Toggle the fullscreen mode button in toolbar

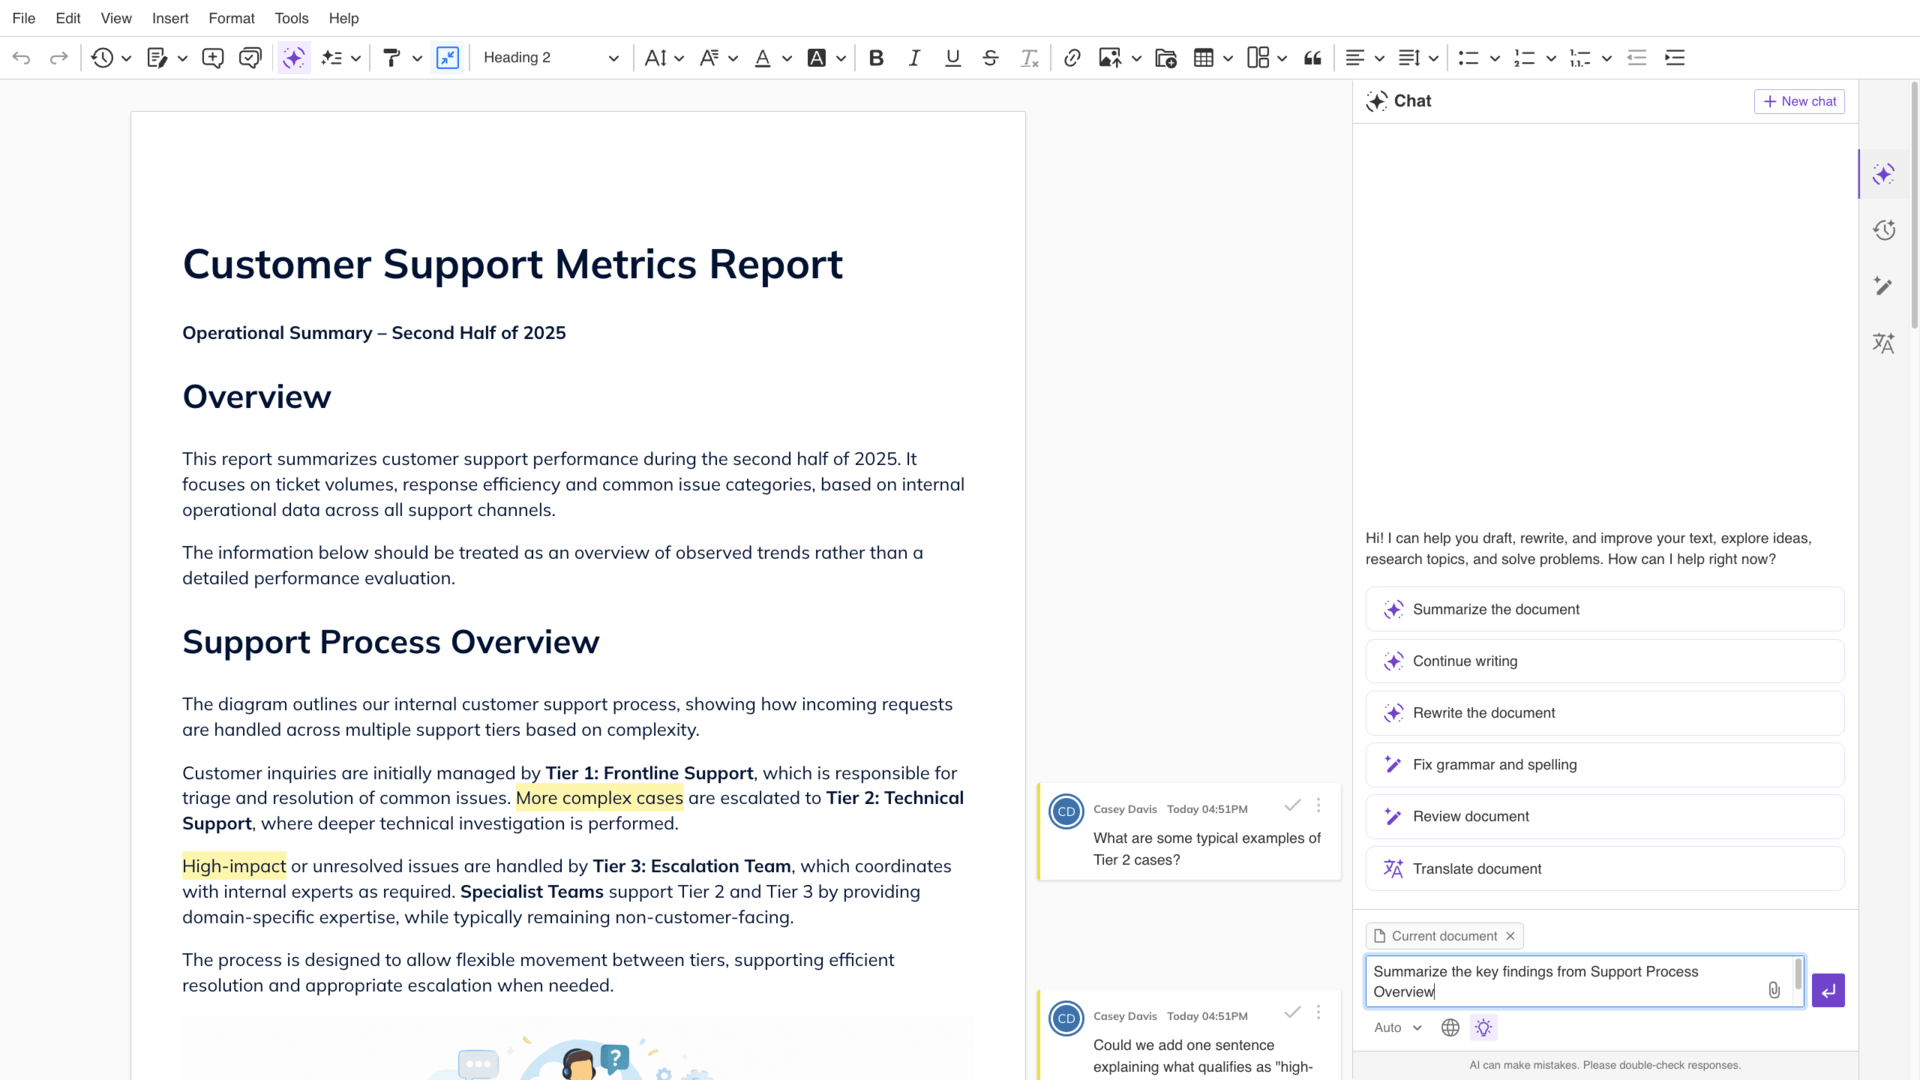447,58
